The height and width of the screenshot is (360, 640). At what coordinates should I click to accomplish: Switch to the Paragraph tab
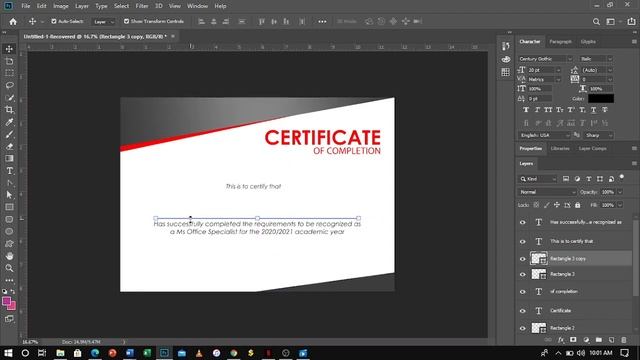point(560,42)
